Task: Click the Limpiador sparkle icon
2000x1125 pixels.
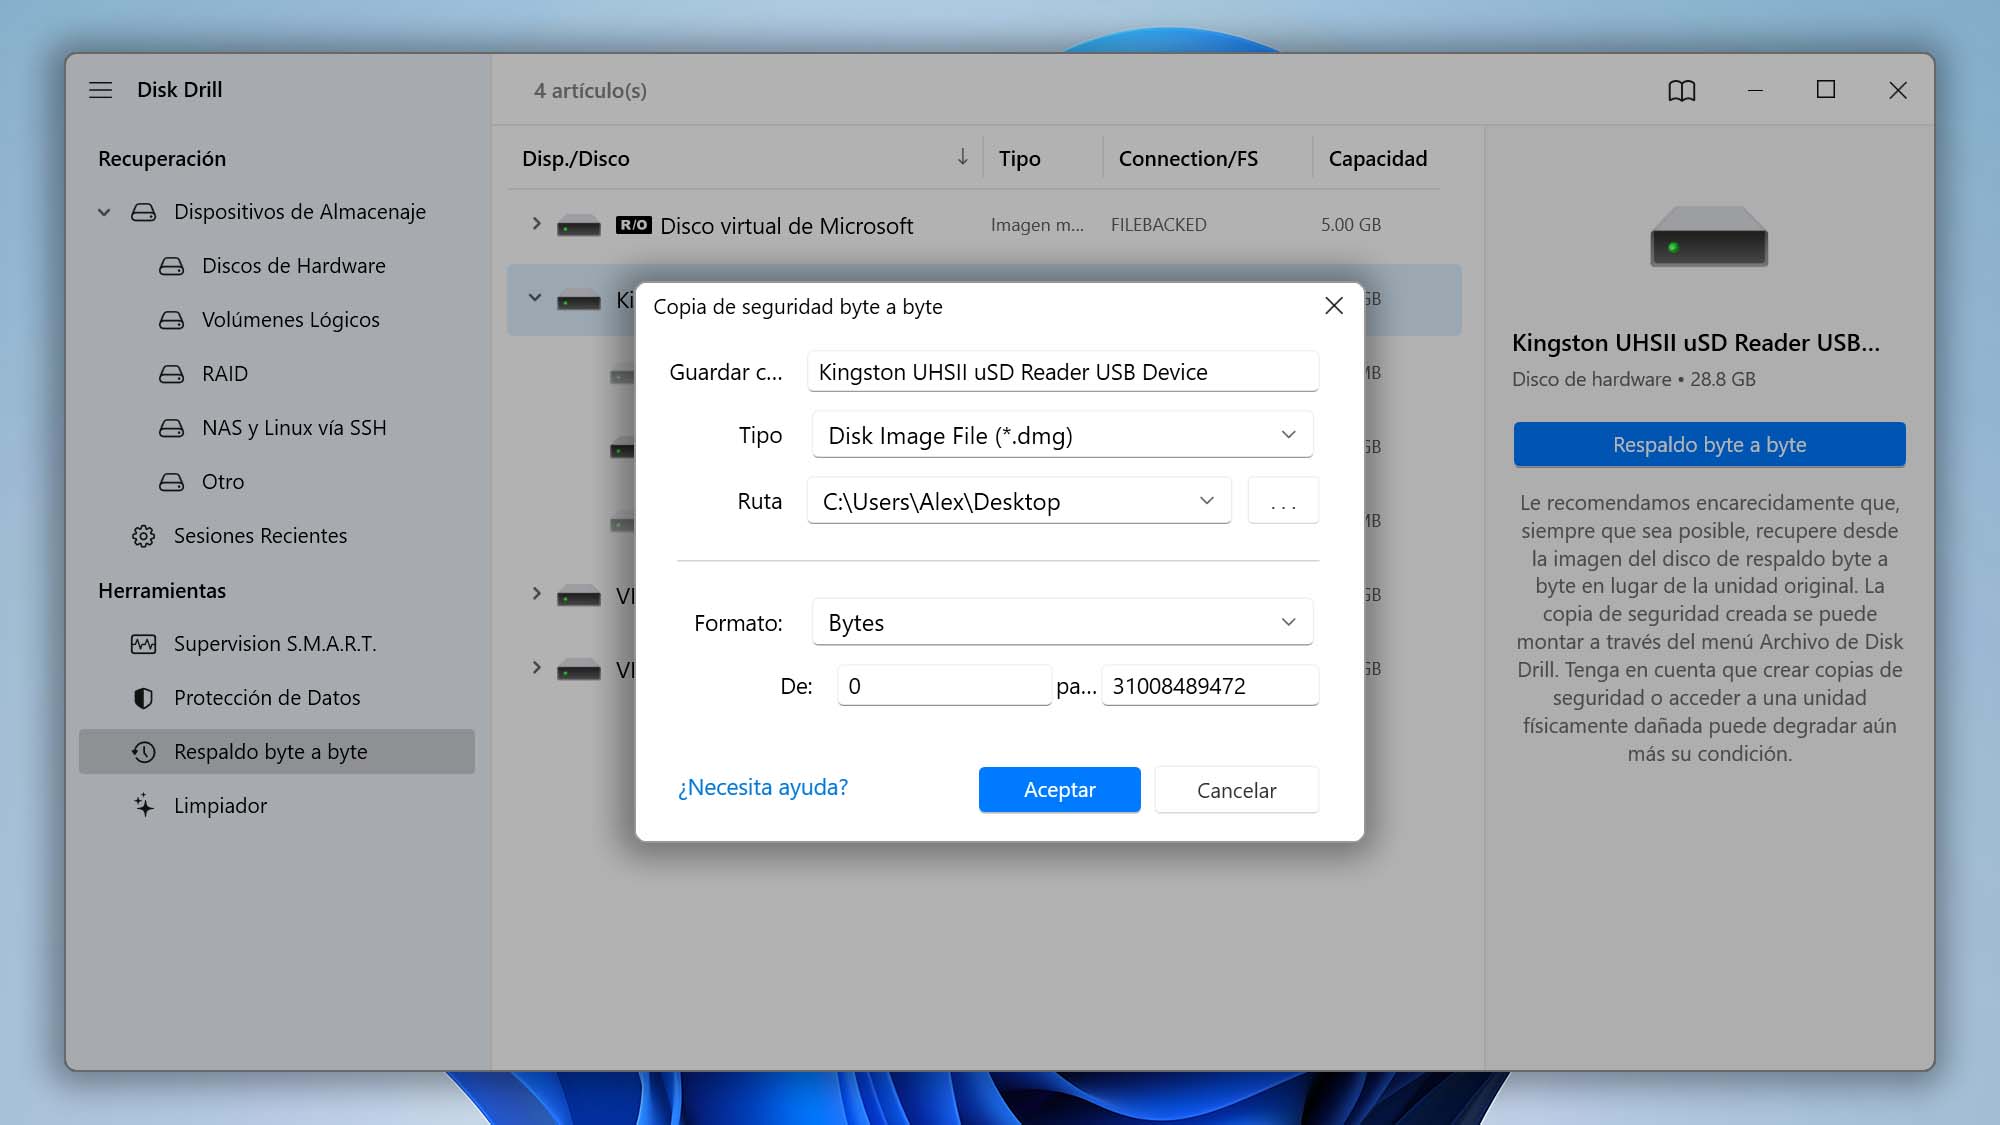Action: point(144,805)
